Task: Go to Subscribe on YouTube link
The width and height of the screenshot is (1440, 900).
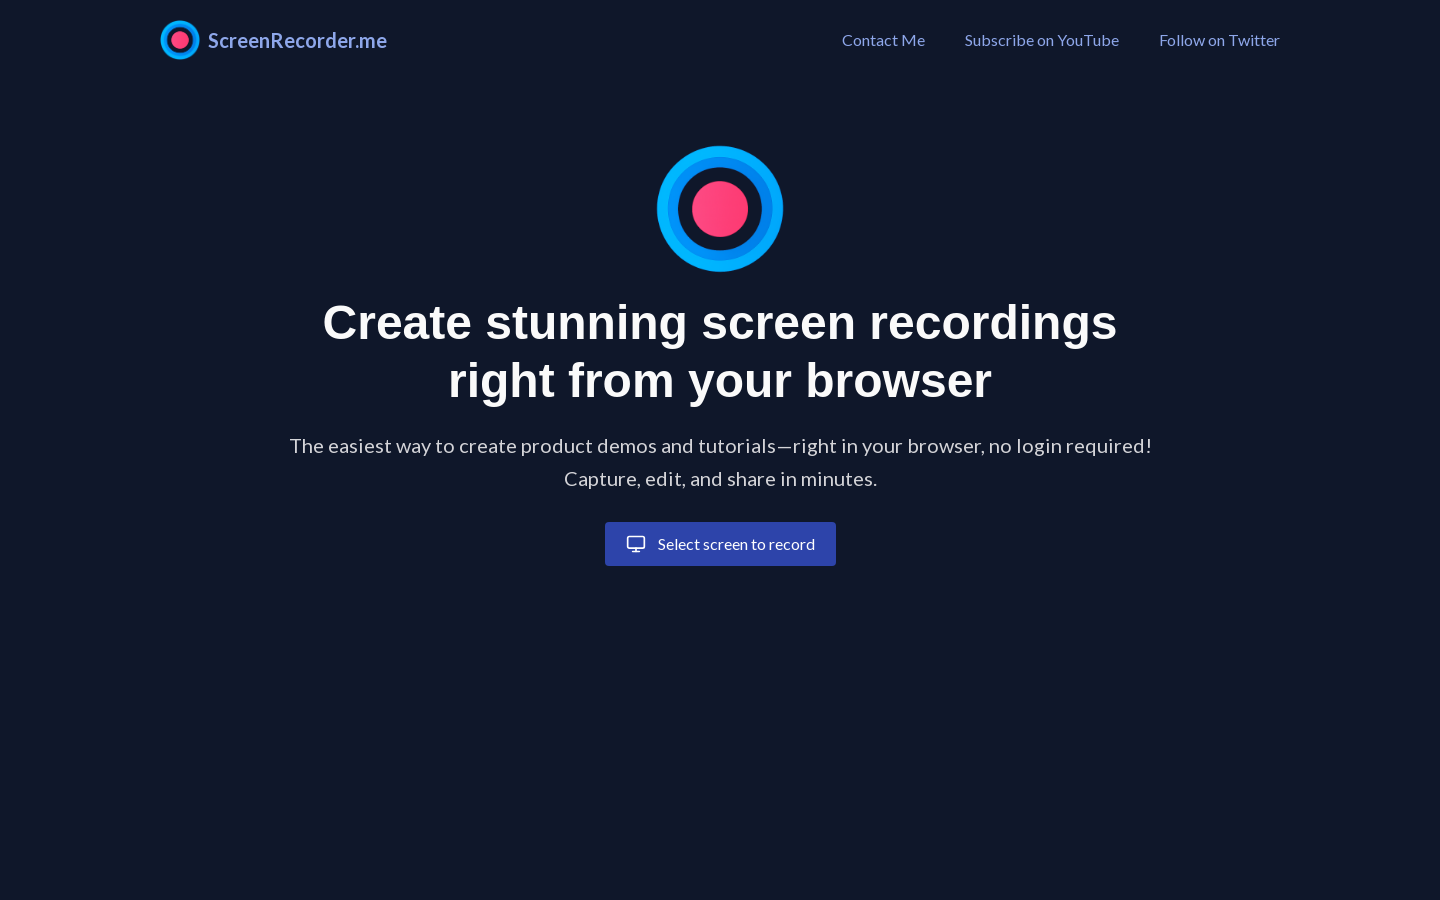Action: [x=1041, y=40]
